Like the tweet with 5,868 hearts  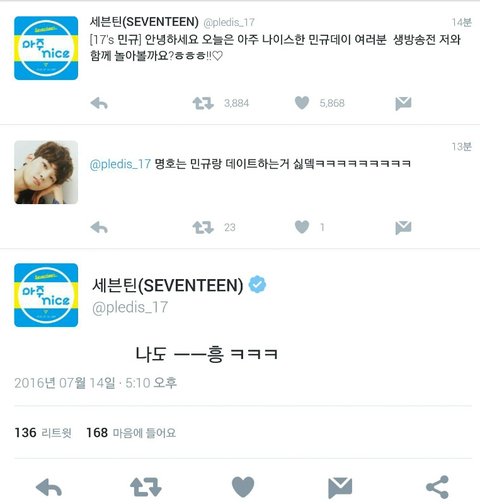click(302, 103)
